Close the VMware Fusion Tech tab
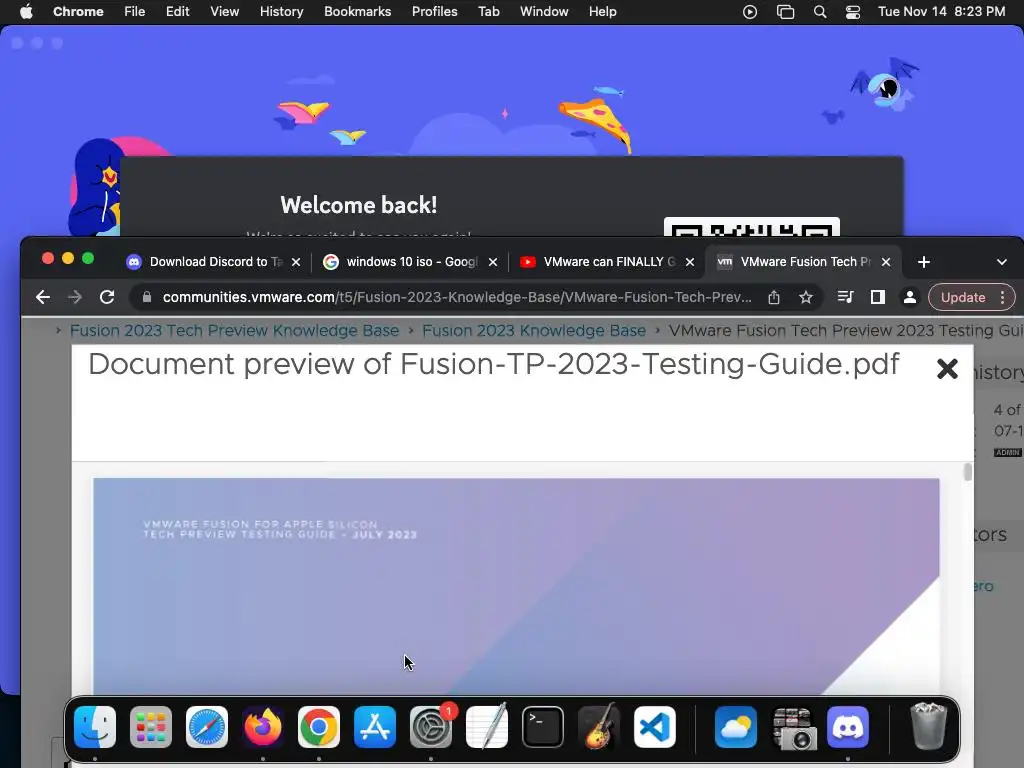Viewport: 1024px width, 768px height. click(886, 262)
